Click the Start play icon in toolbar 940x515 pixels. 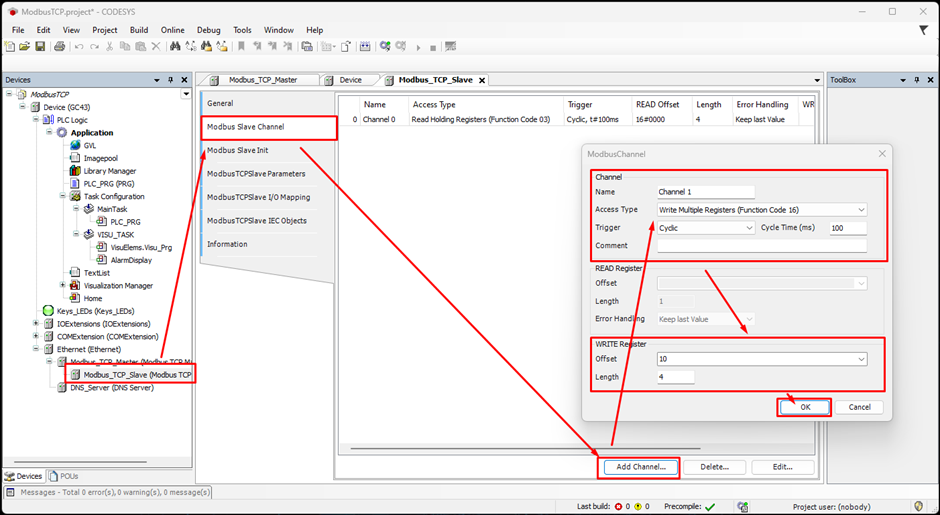(418, 47)
